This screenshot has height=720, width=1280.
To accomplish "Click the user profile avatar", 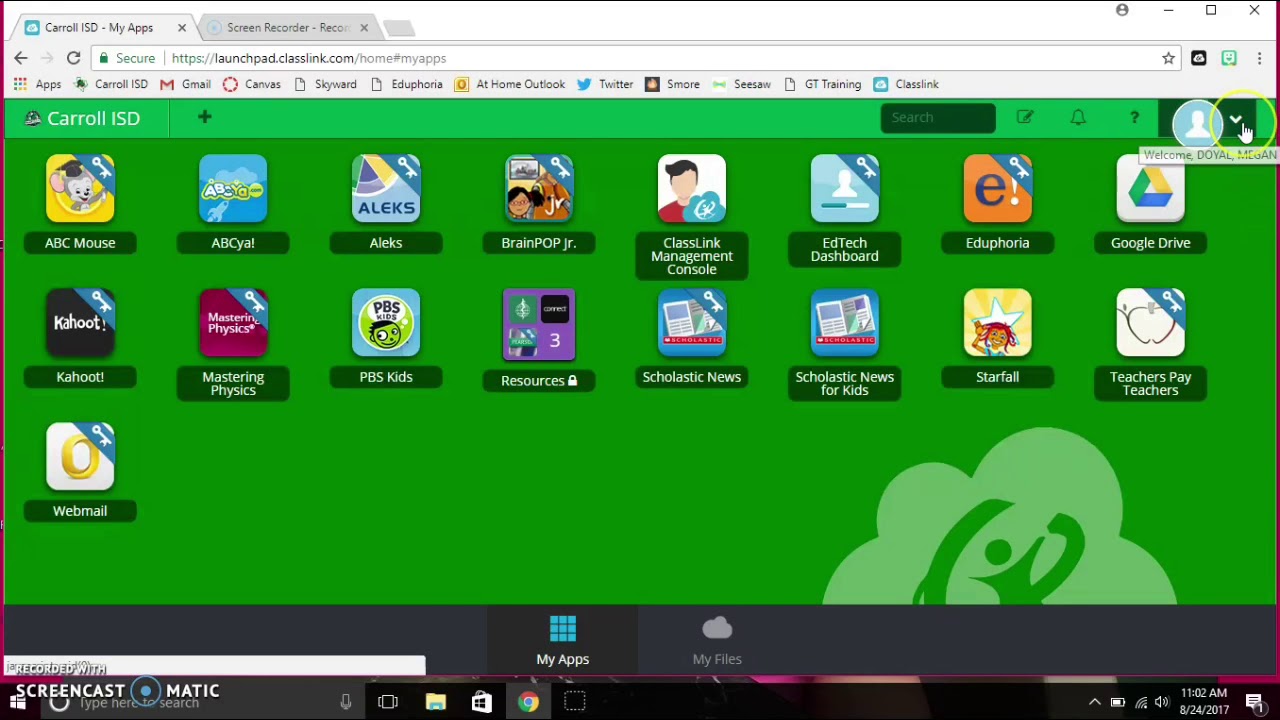I will pos(1196,122).
